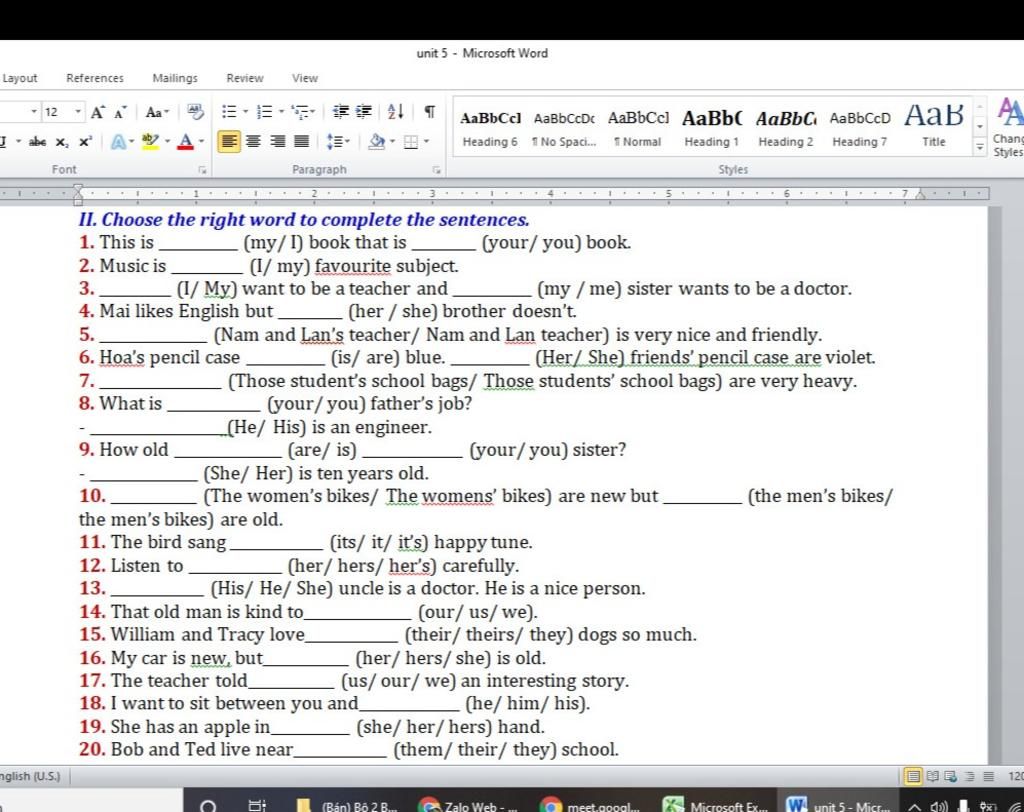Apply red font color
1024x812 pixels.
[185, 141]
